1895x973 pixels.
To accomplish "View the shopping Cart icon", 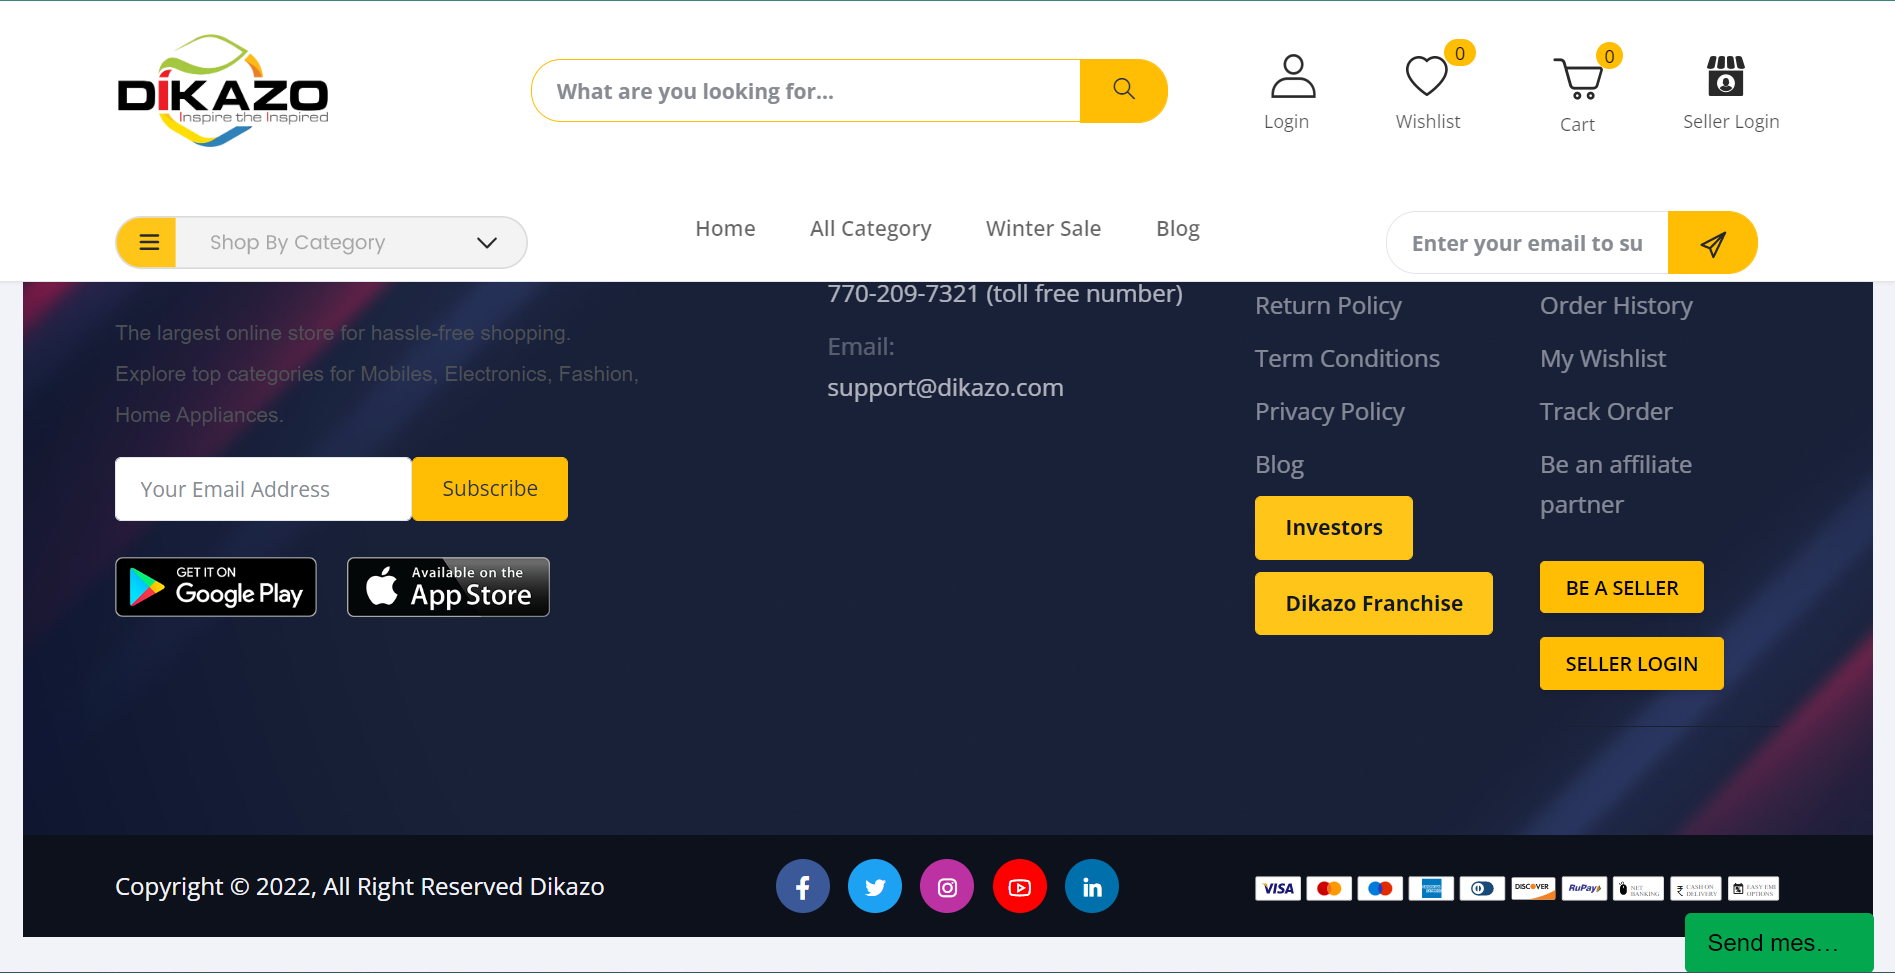I will pos(1578,79).
